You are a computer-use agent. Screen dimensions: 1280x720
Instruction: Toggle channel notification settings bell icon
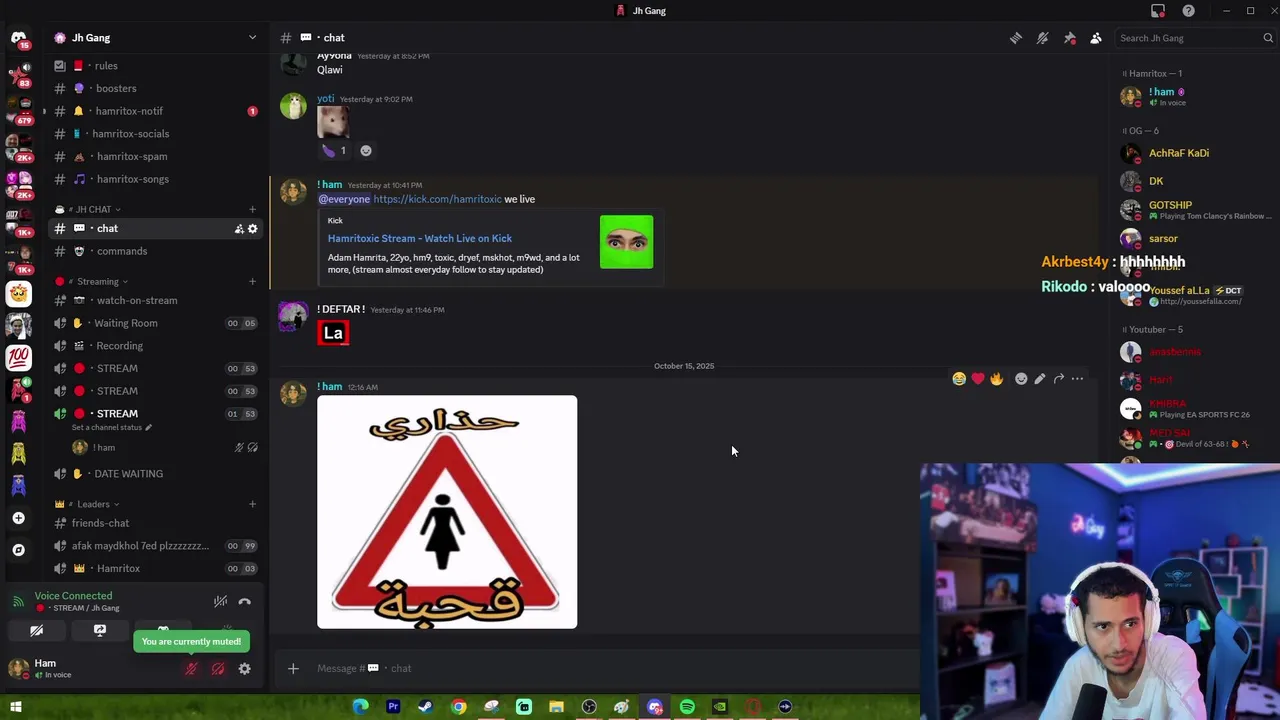coord(1042,38)
